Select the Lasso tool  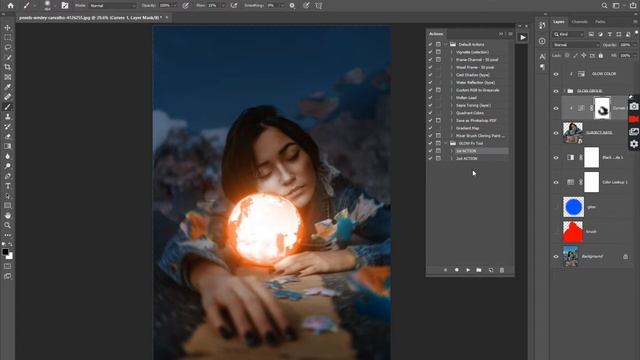click(x=7, y=47)
